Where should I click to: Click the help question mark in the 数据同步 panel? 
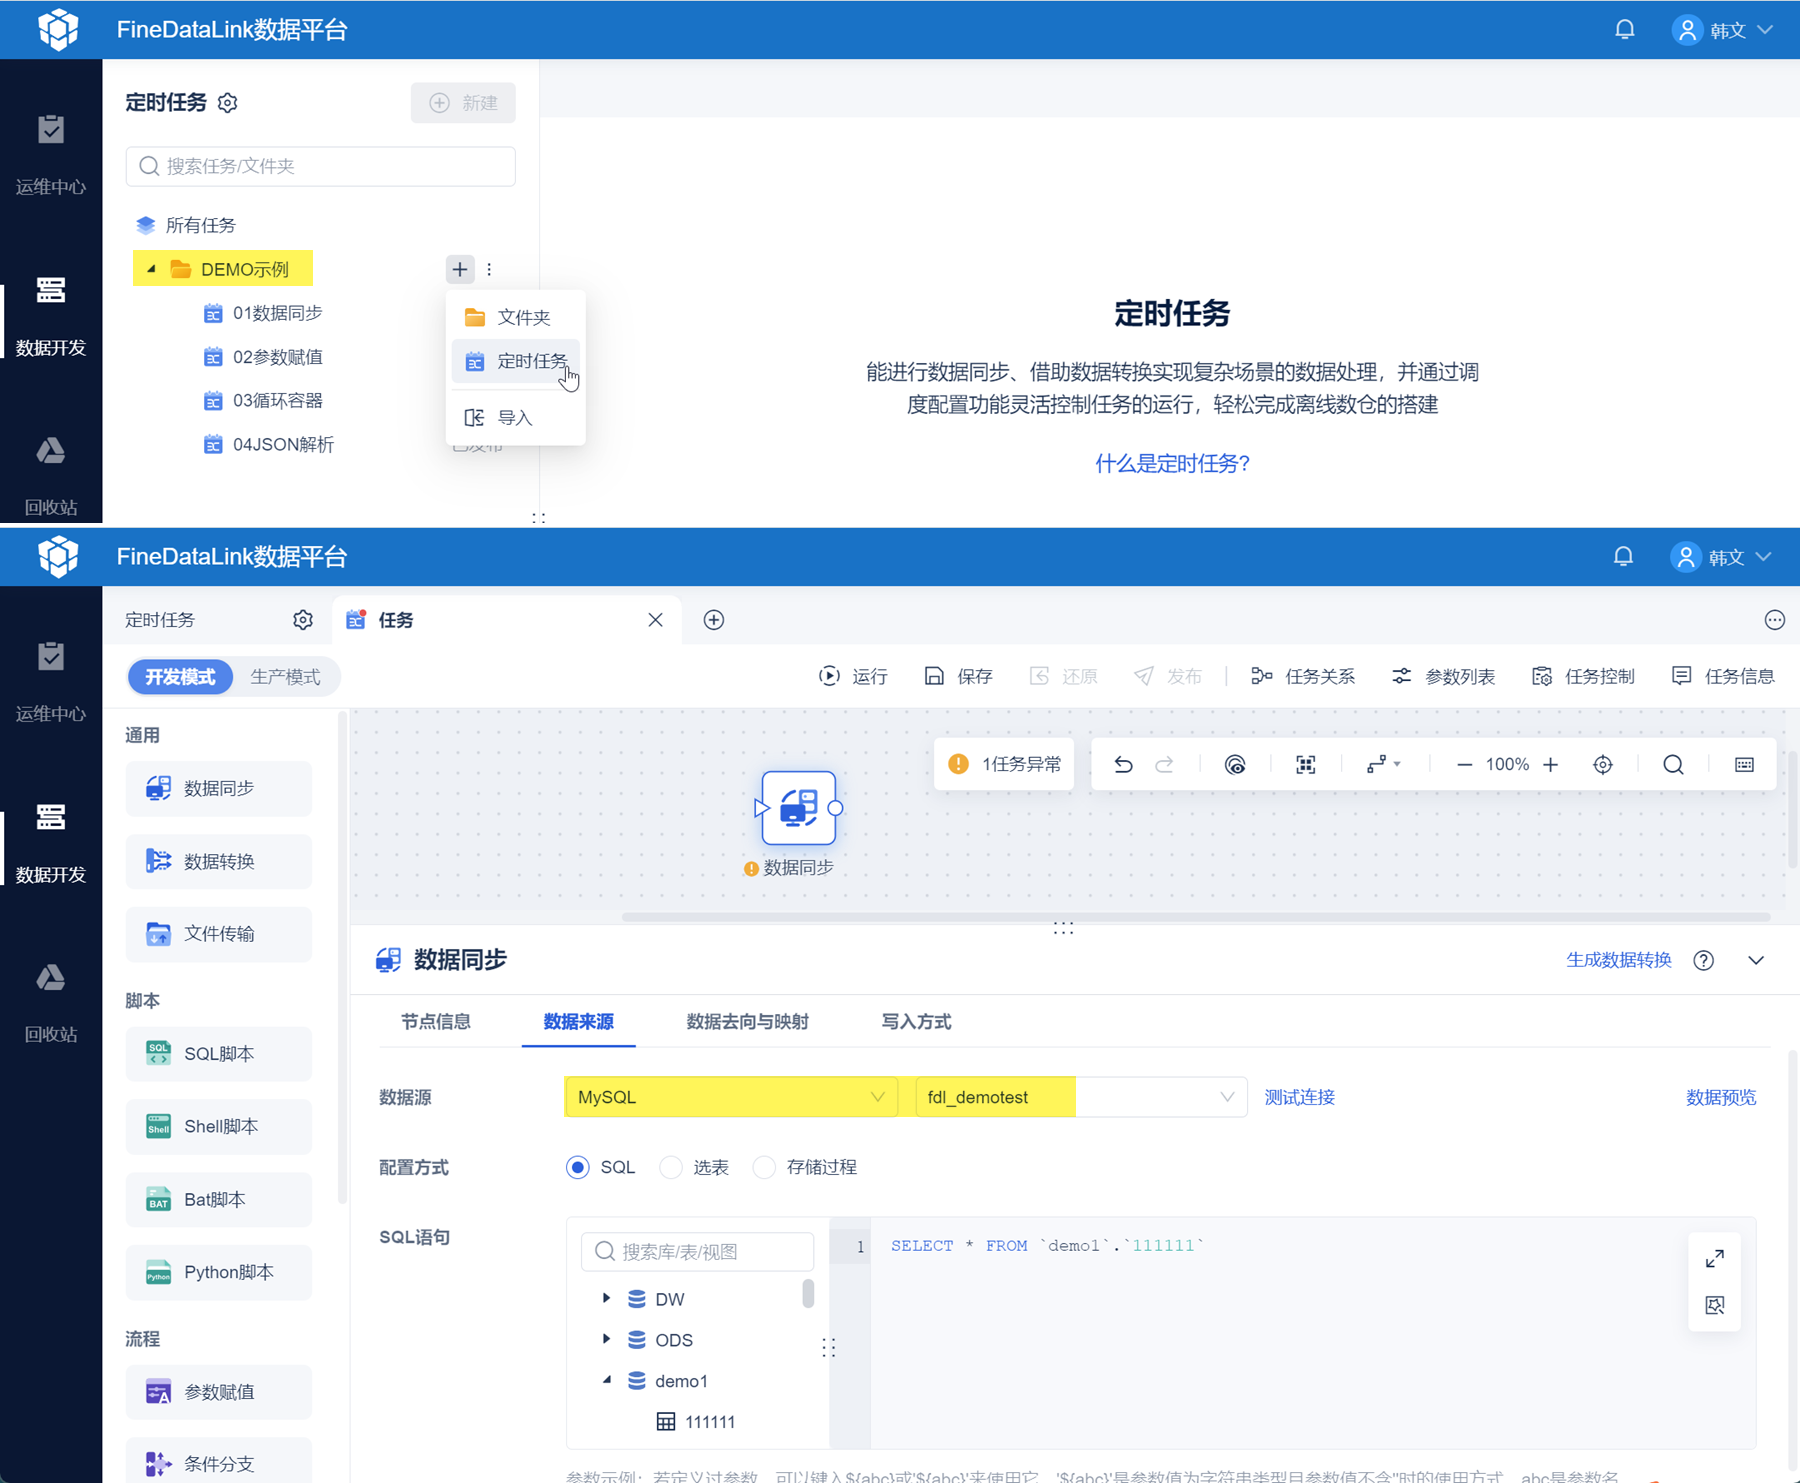(1704, 960)
